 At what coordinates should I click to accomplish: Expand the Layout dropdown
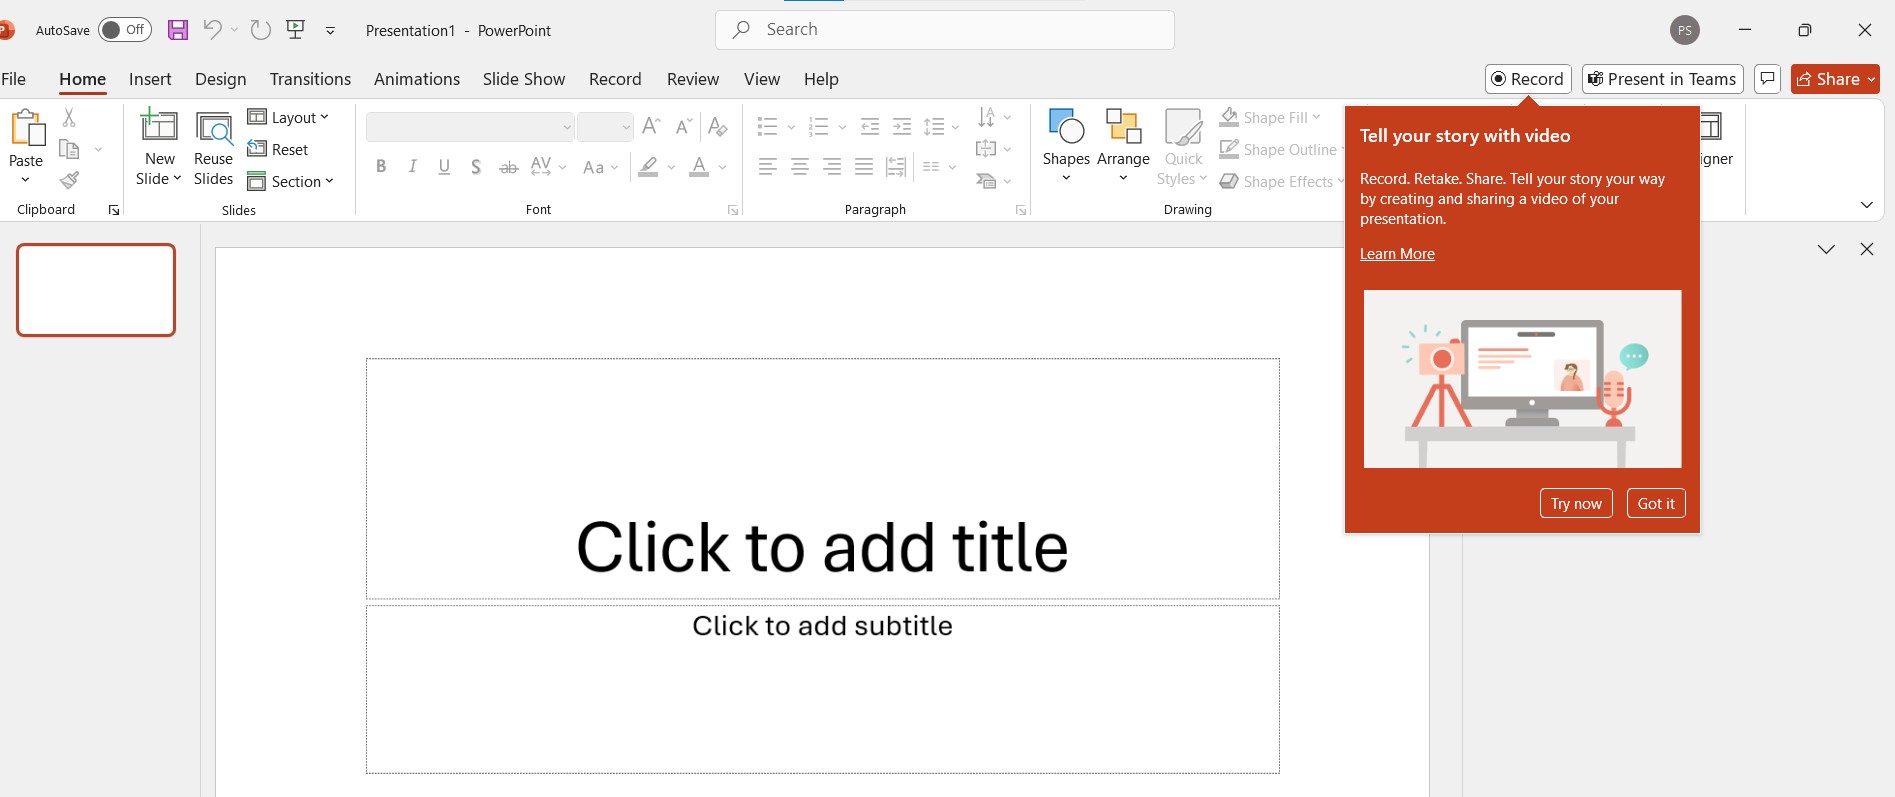(289, 118)
